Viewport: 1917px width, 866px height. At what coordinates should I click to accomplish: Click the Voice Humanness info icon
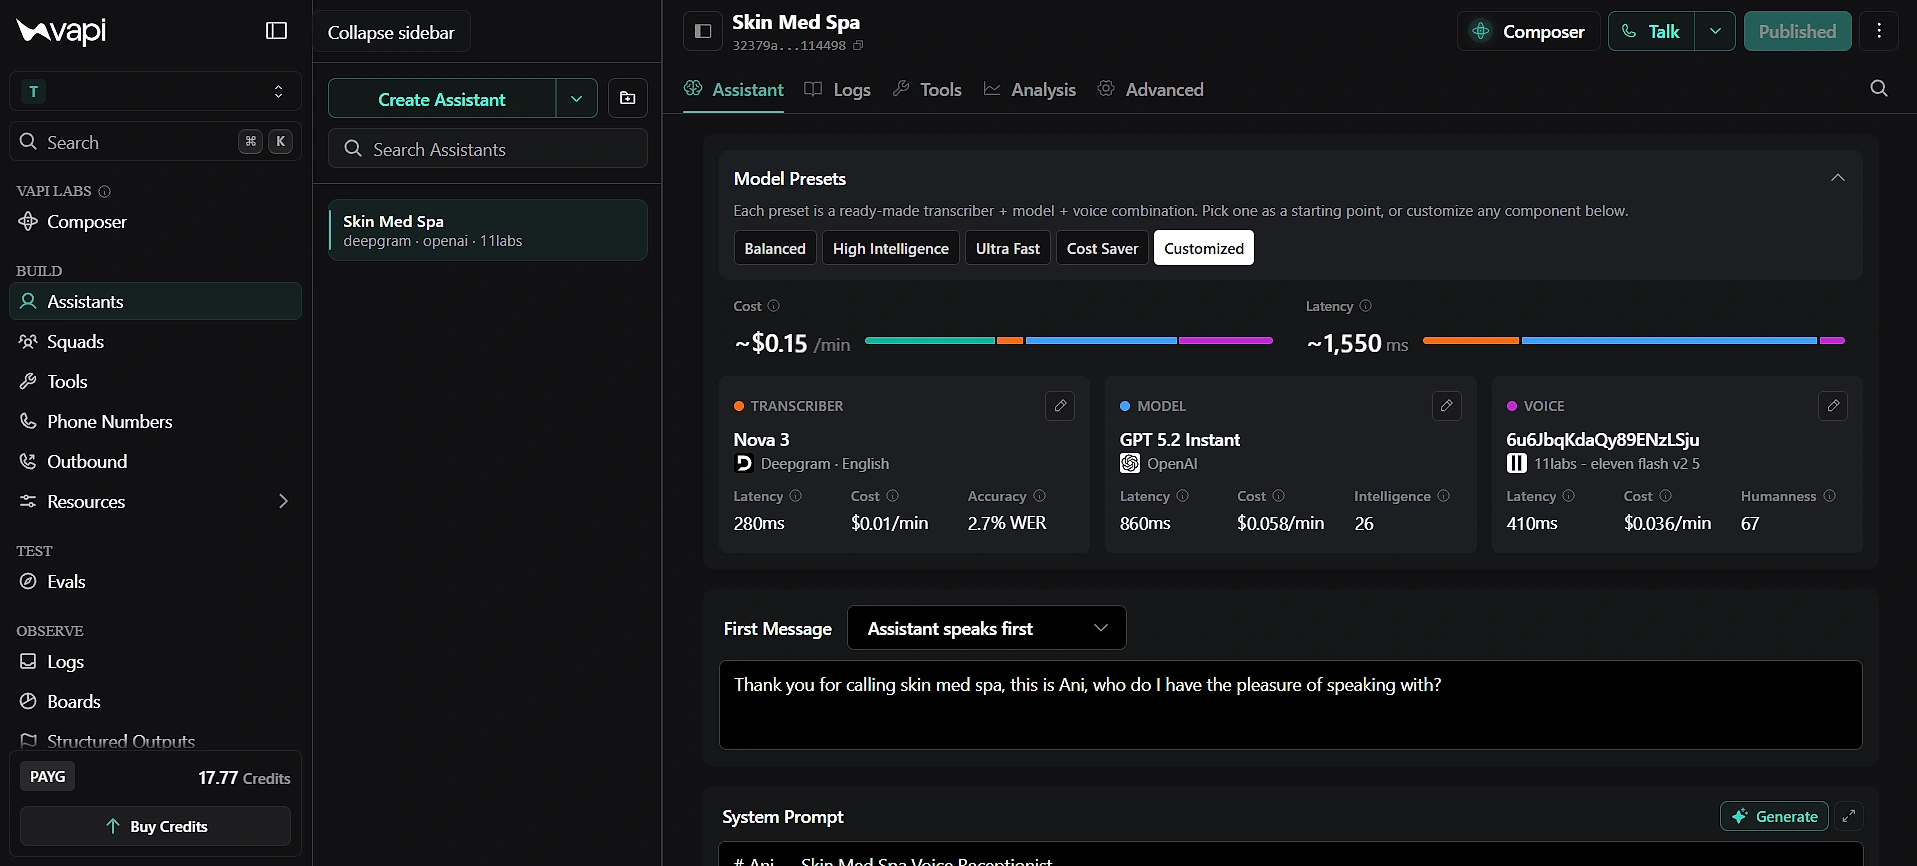[1829, 496]
